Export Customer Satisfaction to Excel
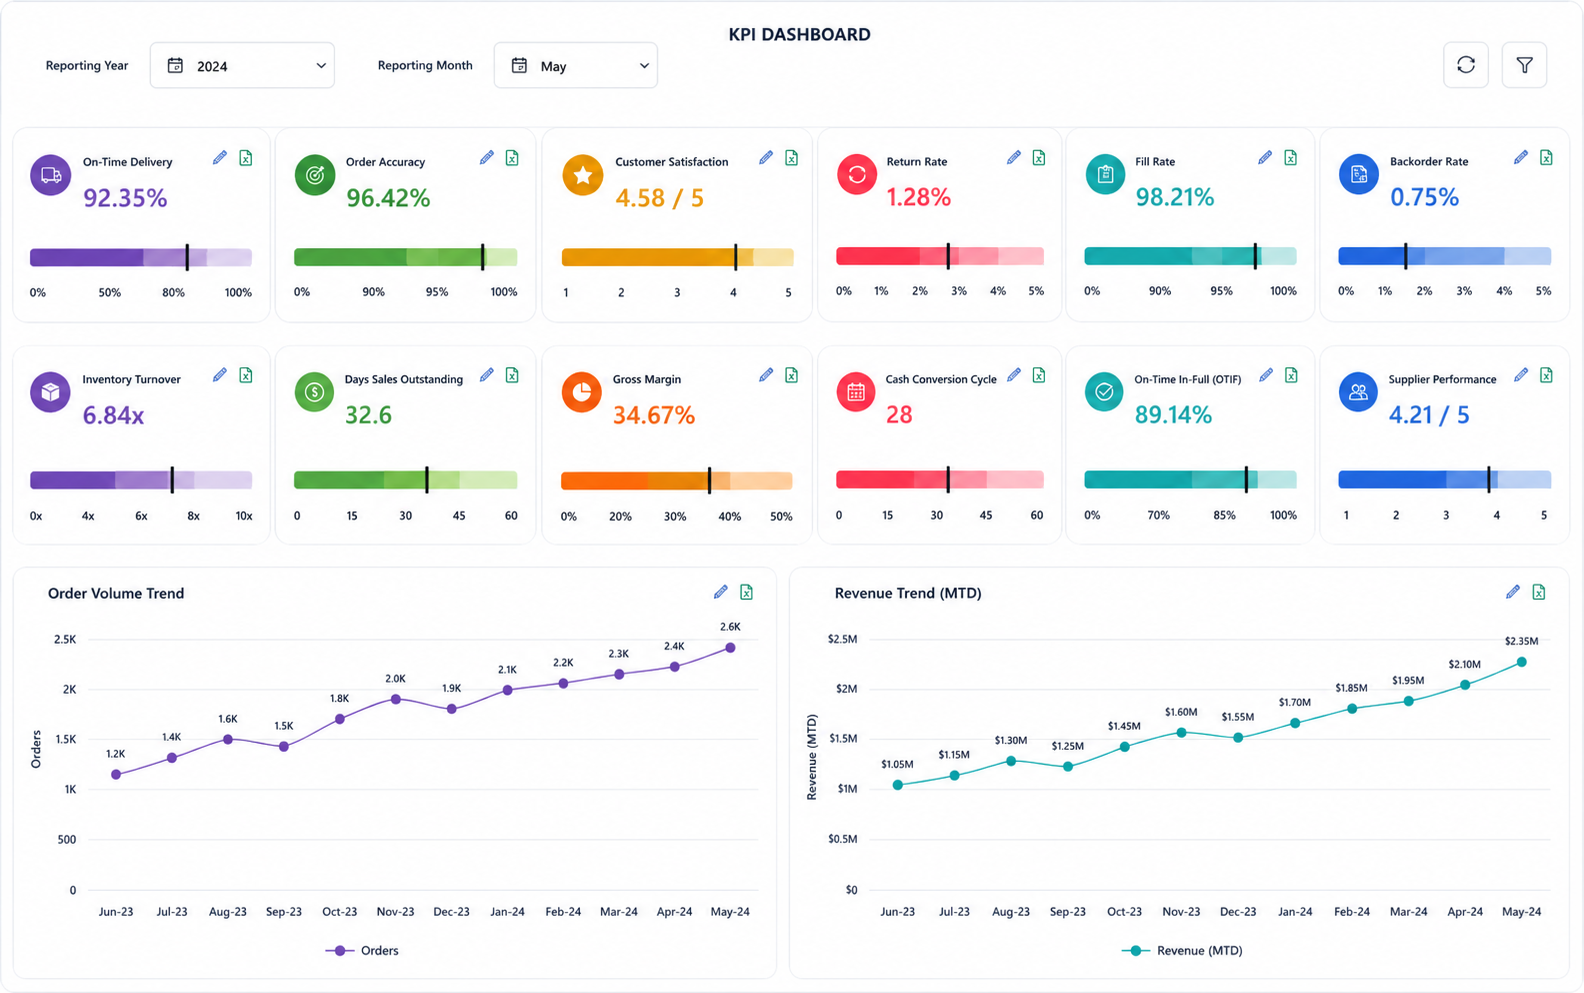 (792, 158)
